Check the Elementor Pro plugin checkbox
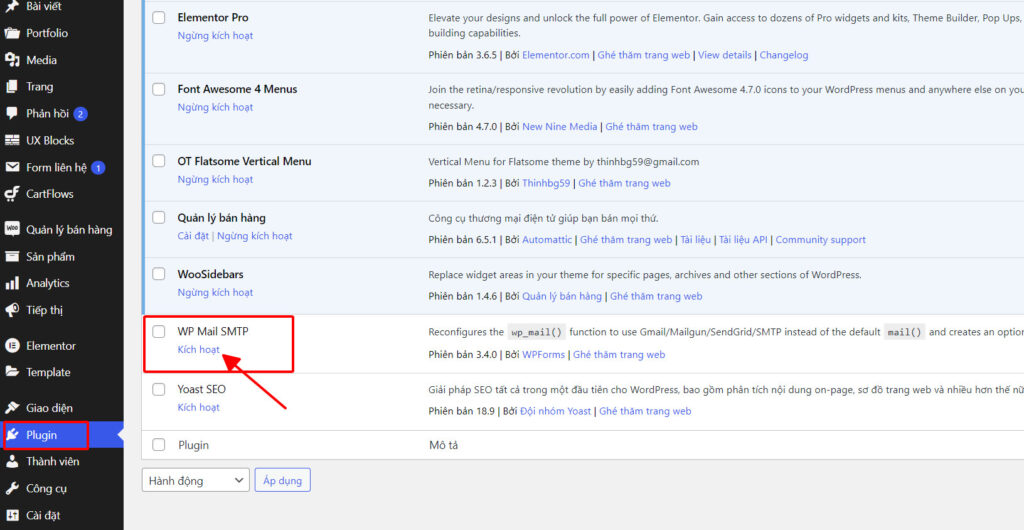The image size is (1024, 530). 159,18
